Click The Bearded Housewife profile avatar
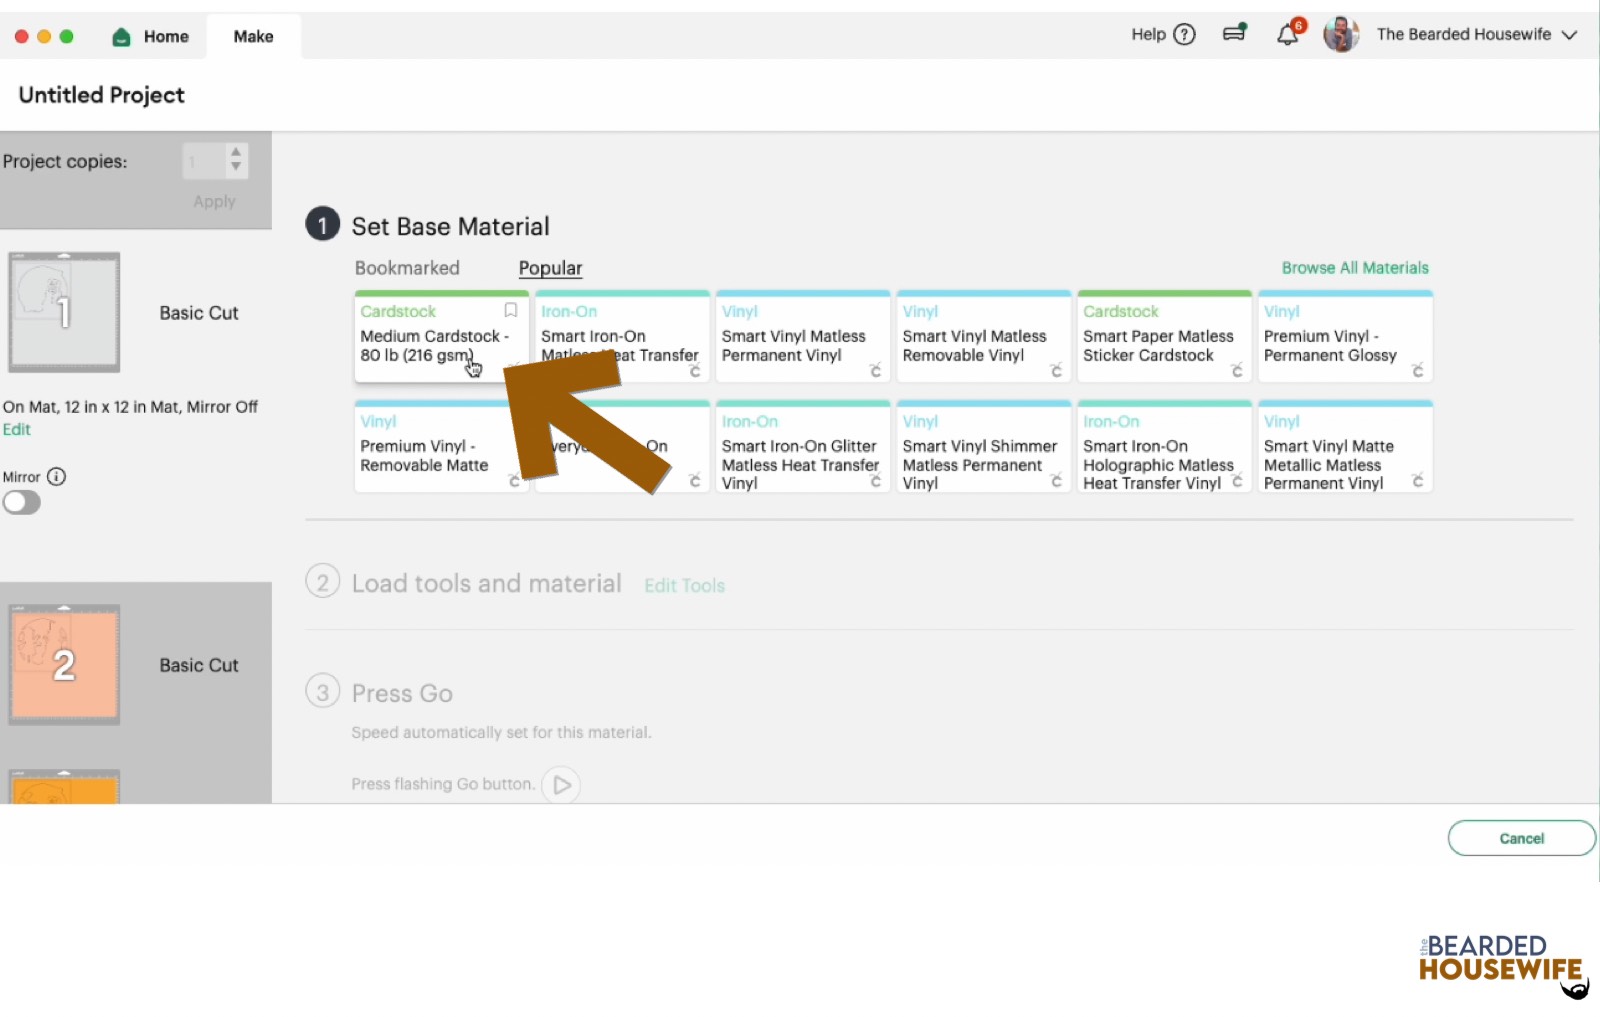Screen dimensions: 1600x1017 pos(1341,34)
